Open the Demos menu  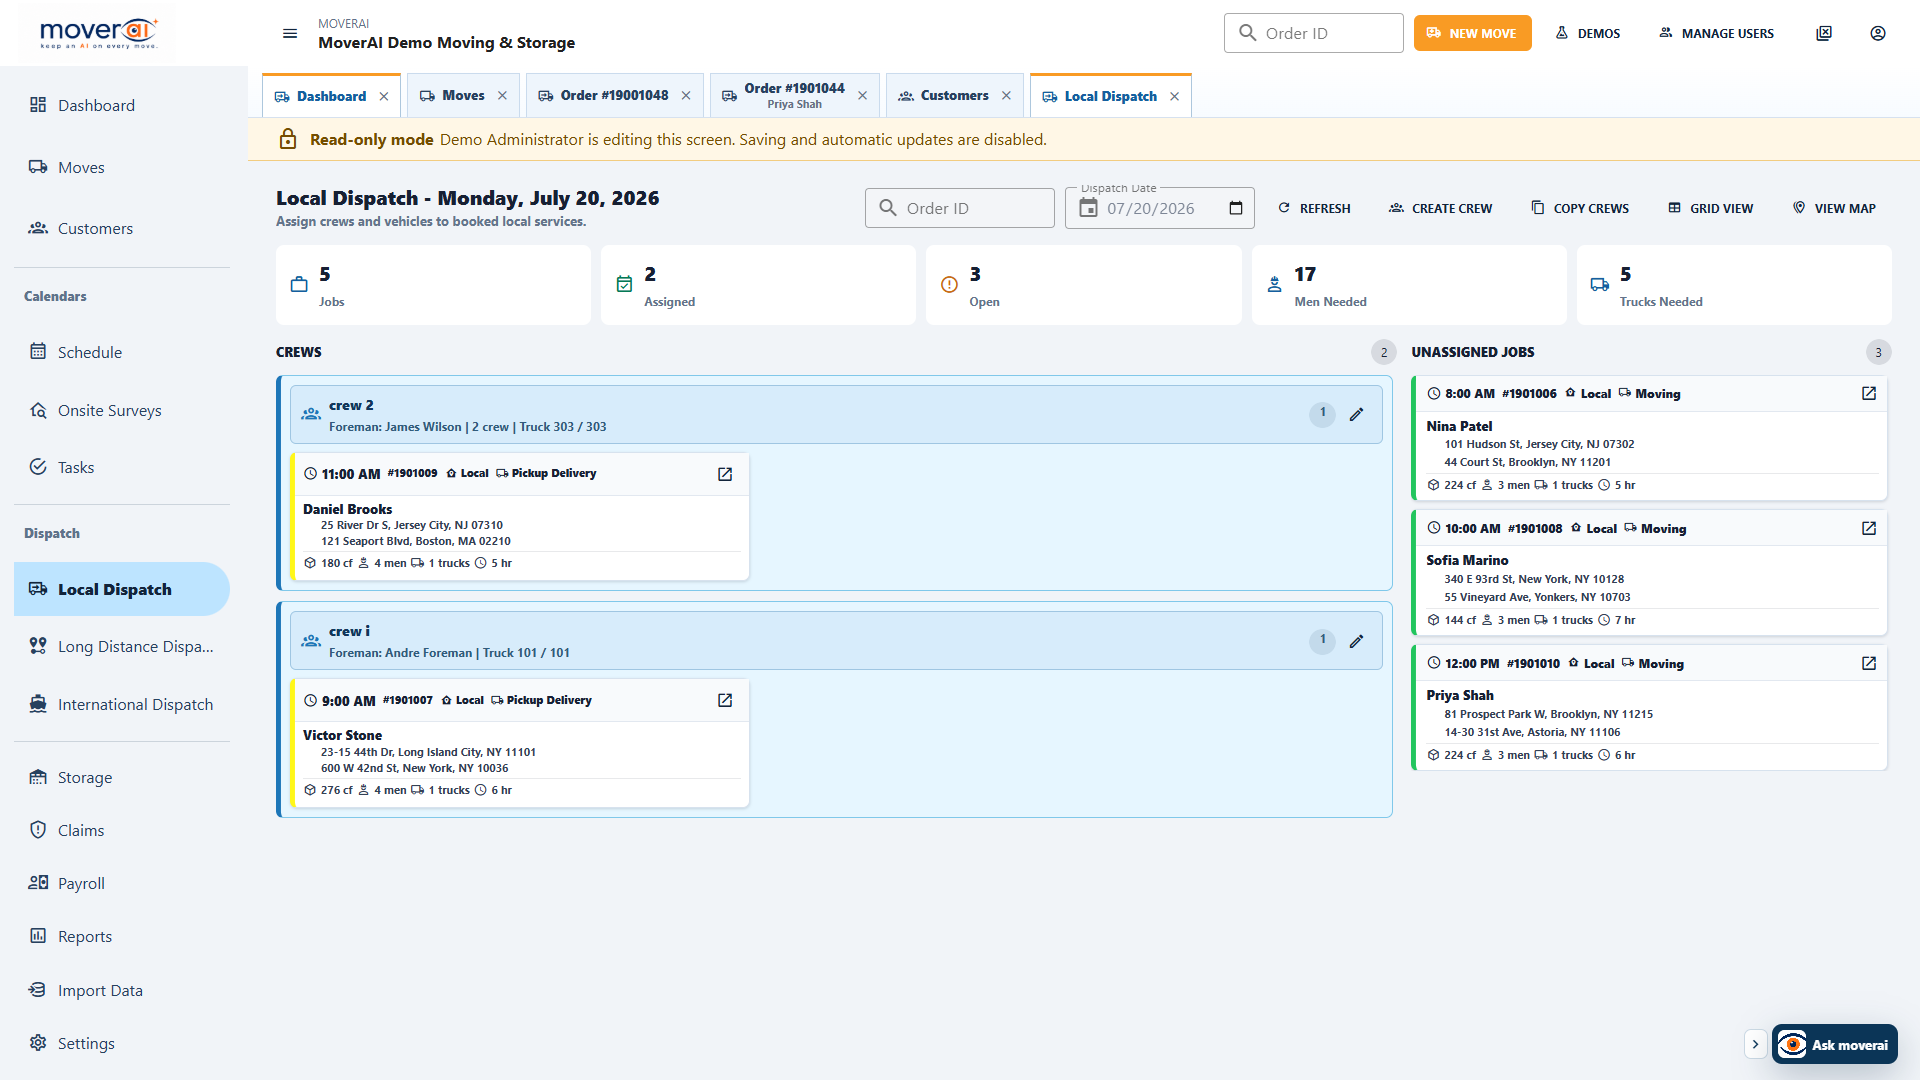click(1587, 33)
